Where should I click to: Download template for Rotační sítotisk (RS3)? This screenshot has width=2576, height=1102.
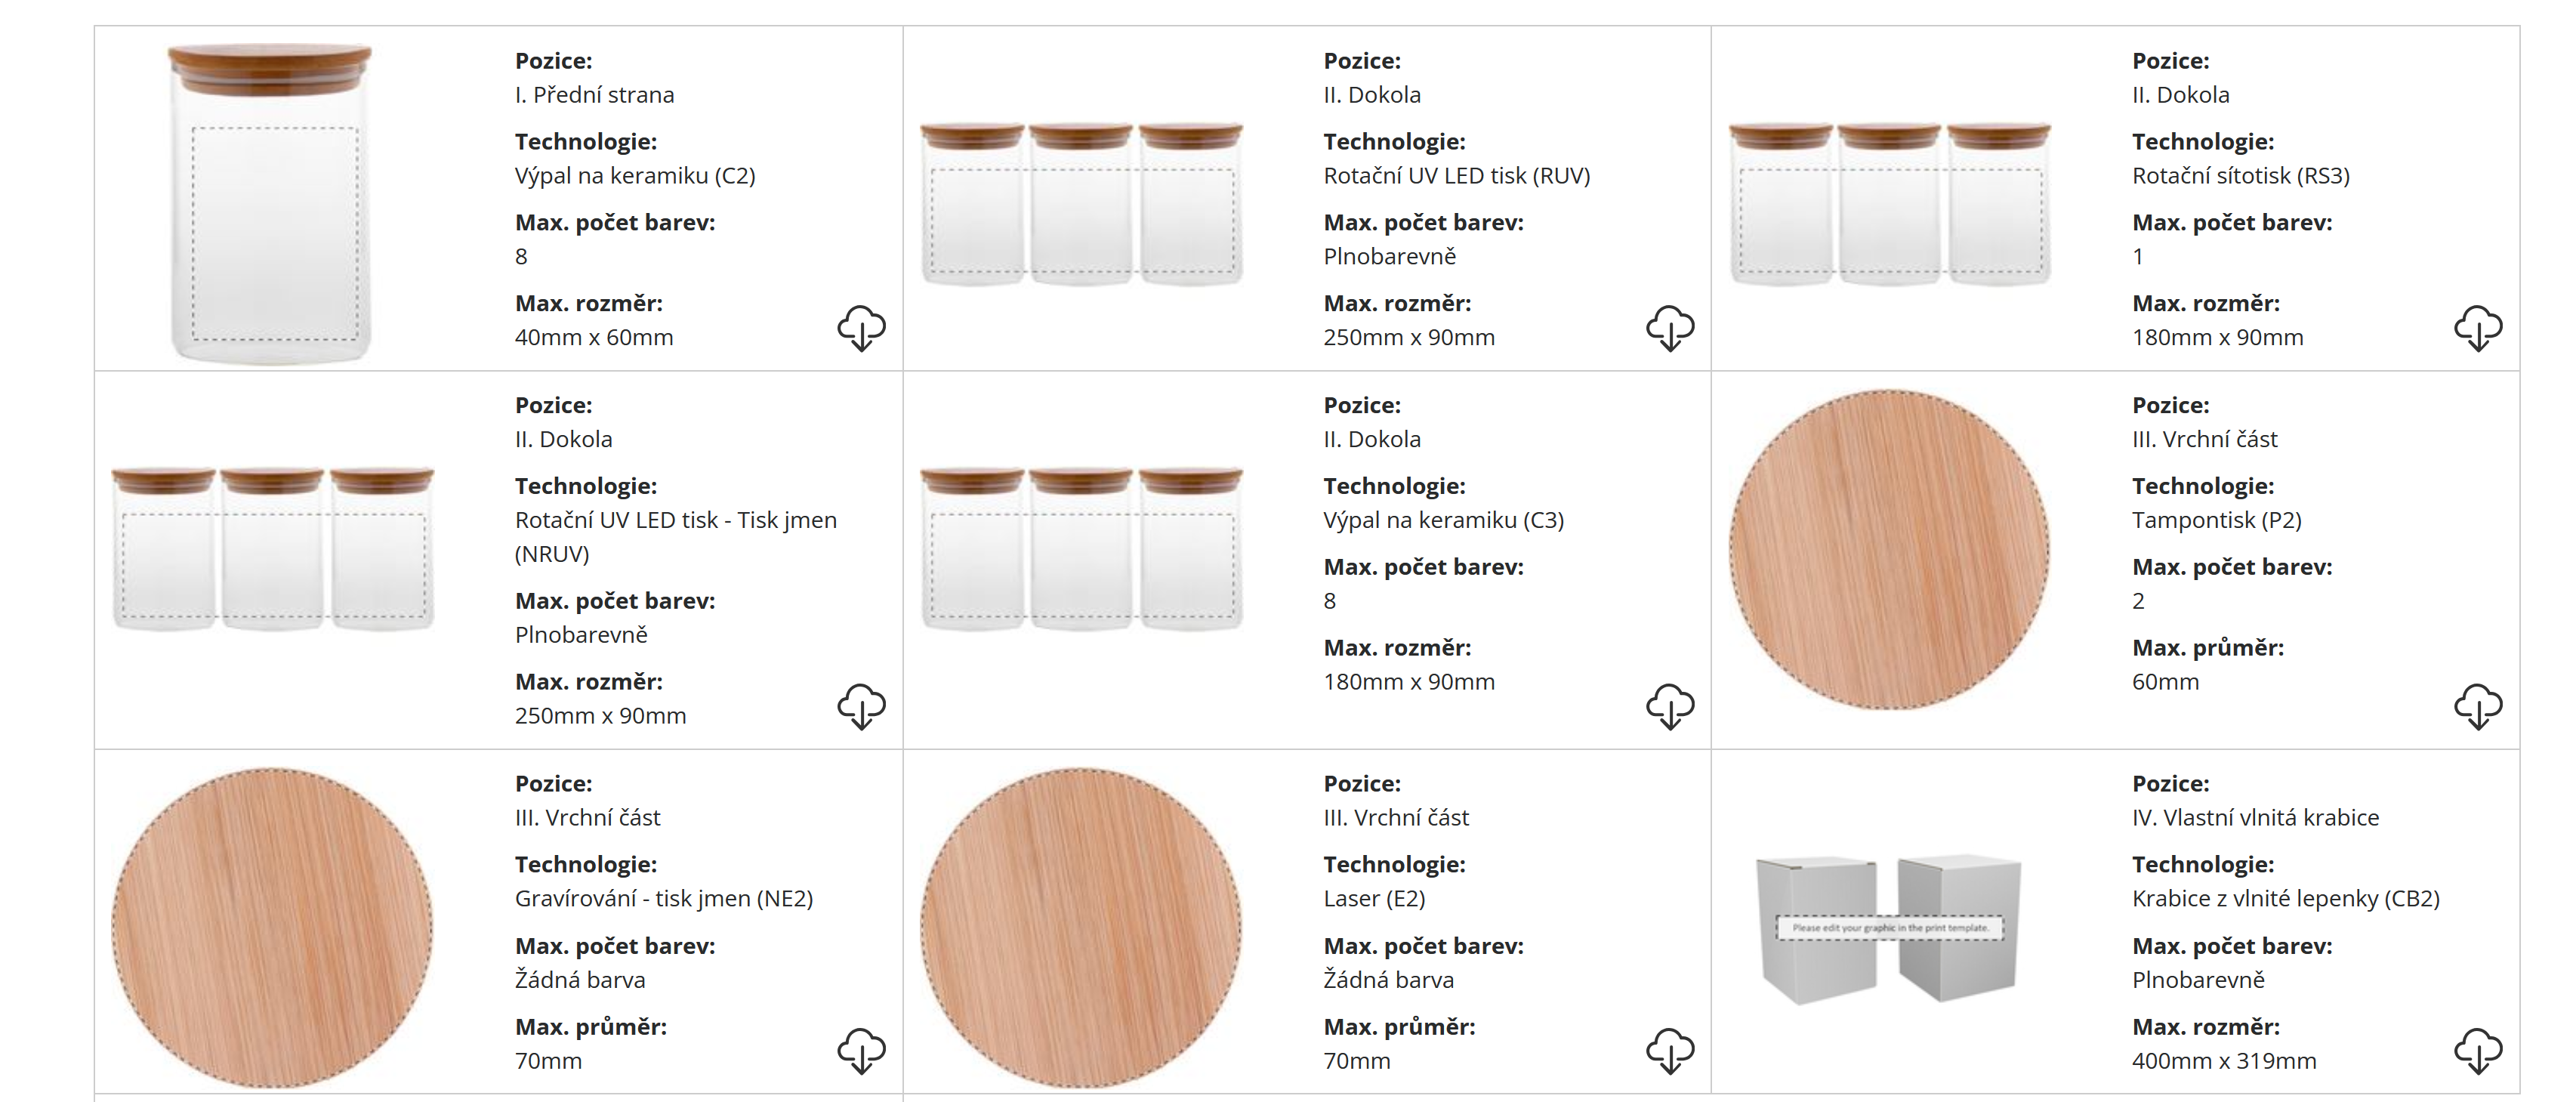click(x=2478, y=328)
